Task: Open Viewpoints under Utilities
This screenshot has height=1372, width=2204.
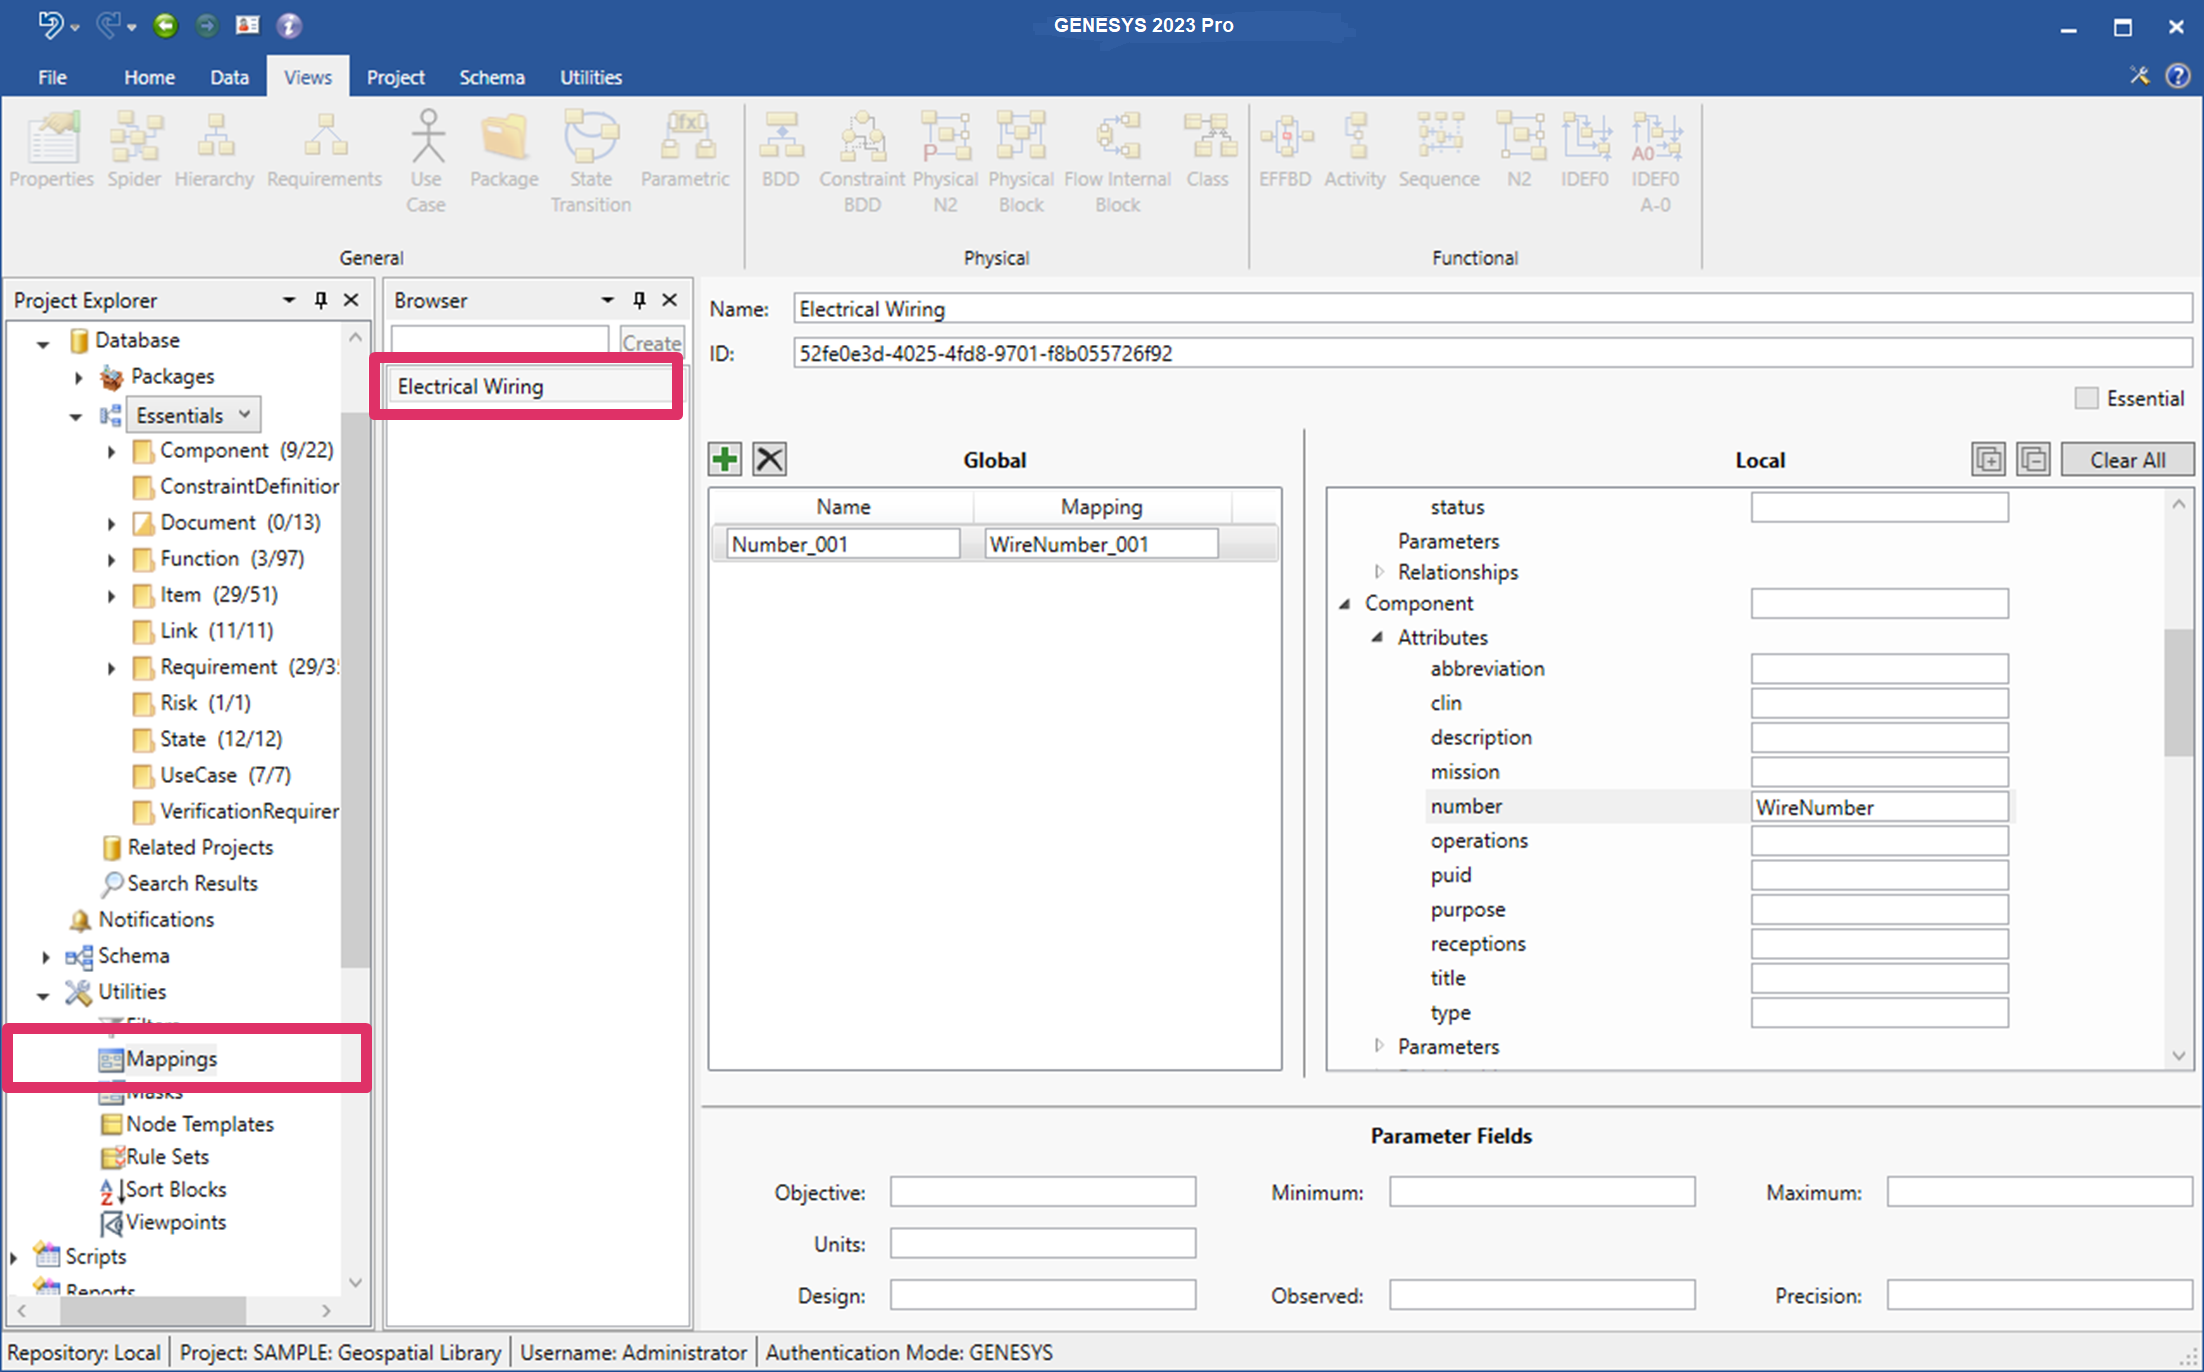Action: pyautogui.click(x=175, y=1222)
